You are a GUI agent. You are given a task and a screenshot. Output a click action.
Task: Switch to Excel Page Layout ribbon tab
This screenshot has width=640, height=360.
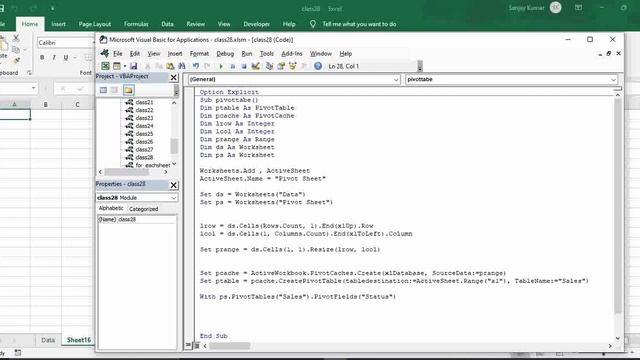(x=95, y=24)
